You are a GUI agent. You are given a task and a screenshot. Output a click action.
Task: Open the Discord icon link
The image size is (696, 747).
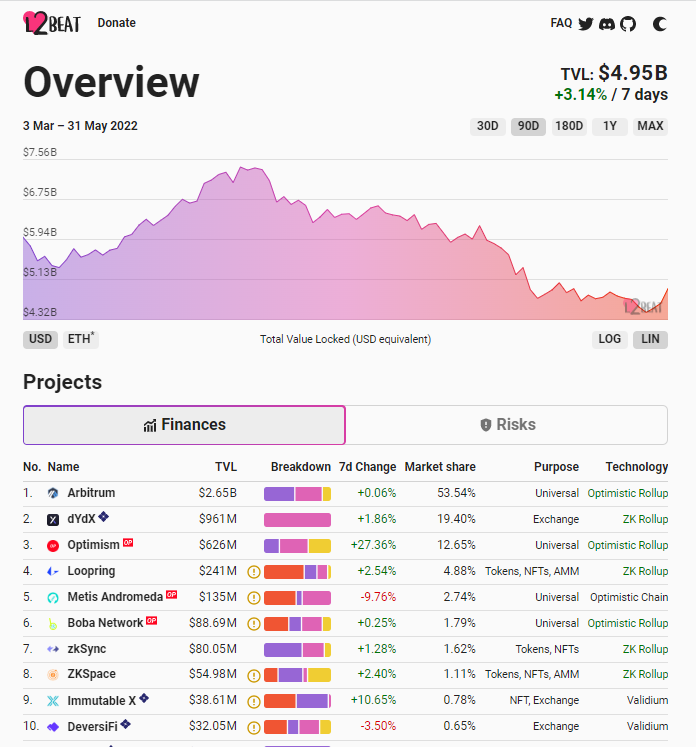(606, 24)
